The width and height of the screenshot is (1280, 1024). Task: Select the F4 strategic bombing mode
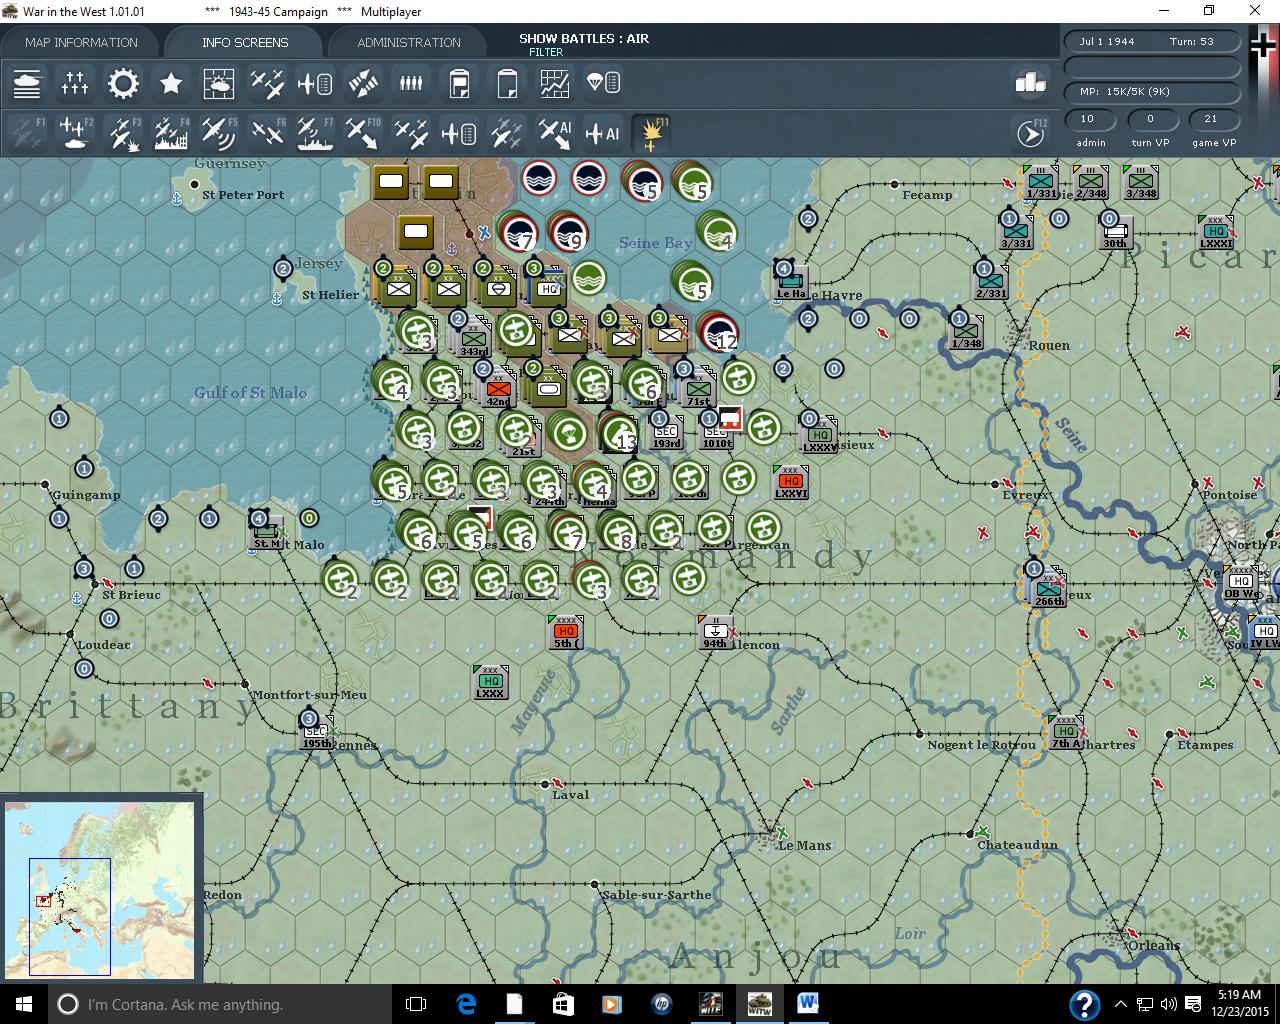(x=171, y=133)
